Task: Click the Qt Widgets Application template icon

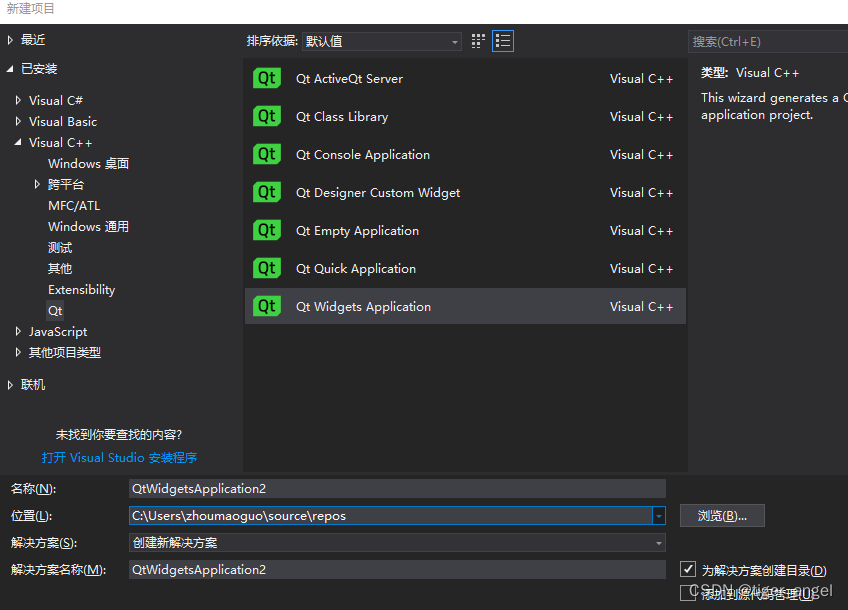Action: 267,307
